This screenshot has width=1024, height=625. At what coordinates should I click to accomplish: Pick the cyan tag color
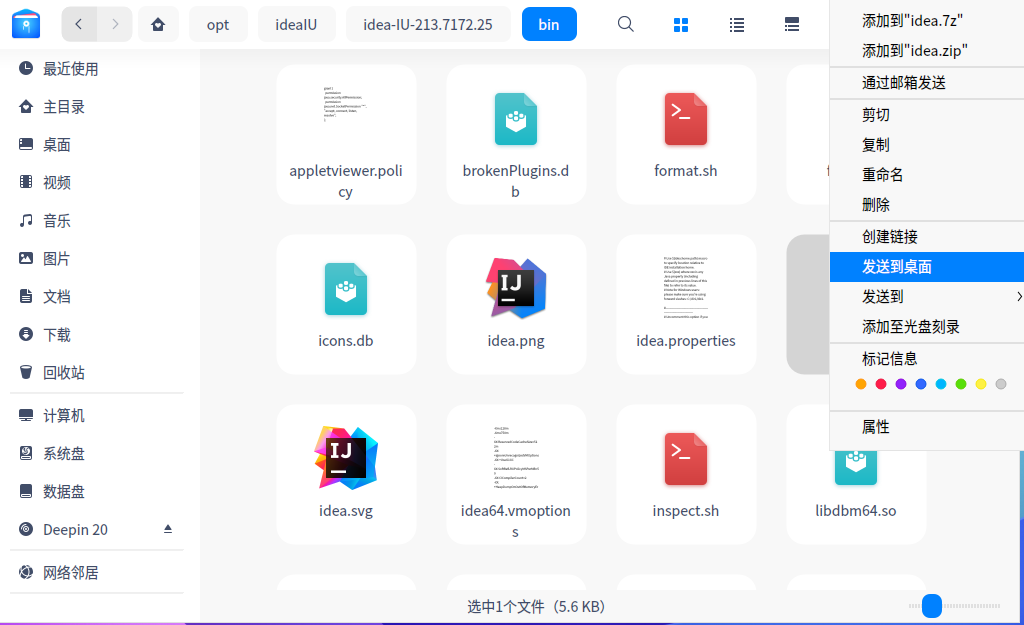click(941, 384)
